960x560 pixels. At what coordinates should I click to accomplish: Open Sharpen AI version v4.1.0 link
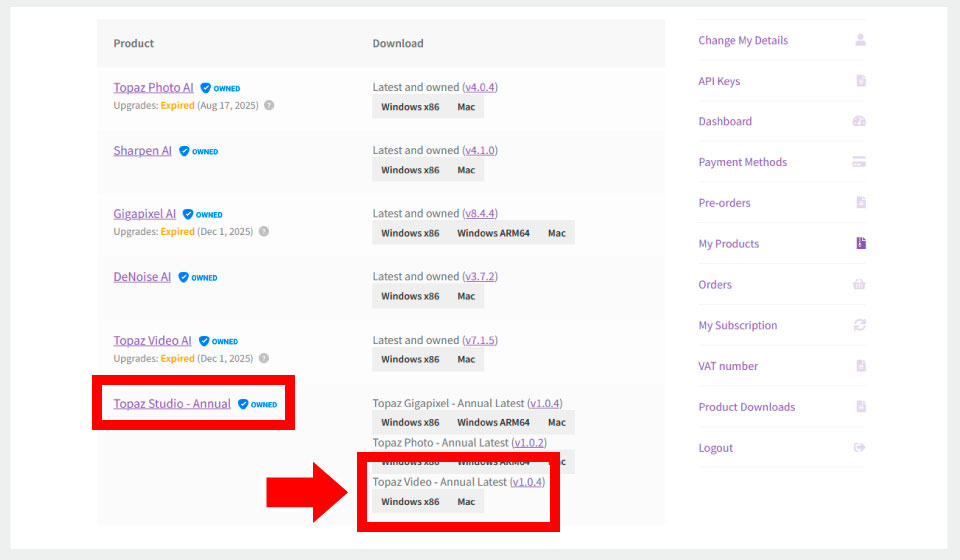pyautogui.click(x=480, y=150)
